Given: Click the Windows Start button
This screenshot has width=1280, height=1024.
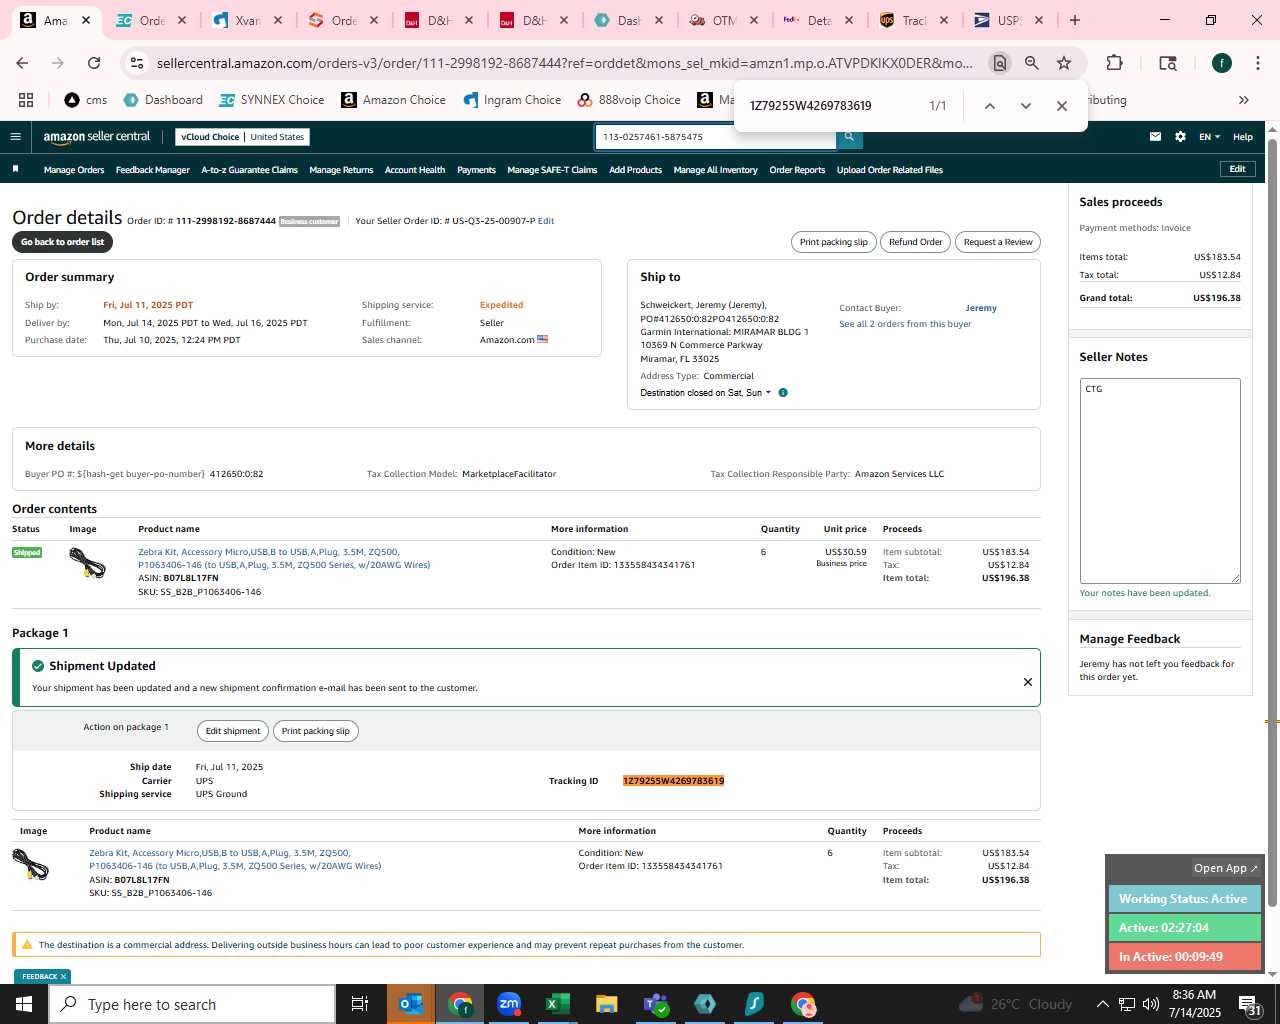Looking at the screenshot, I should click(24, 1004).
